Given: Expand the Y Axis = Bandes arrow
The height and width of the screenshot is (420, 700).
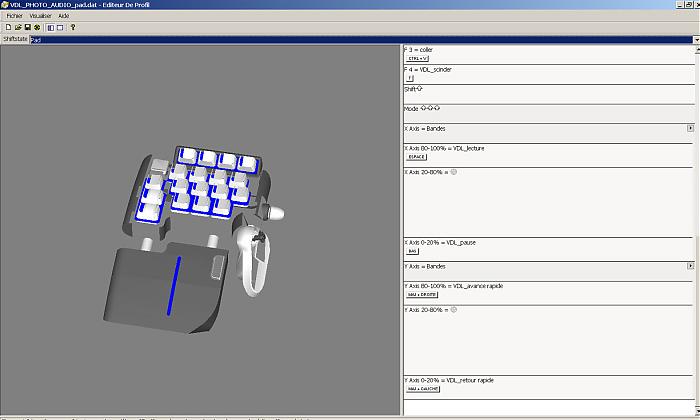Looking at the screenshot, I should point(690,266).
